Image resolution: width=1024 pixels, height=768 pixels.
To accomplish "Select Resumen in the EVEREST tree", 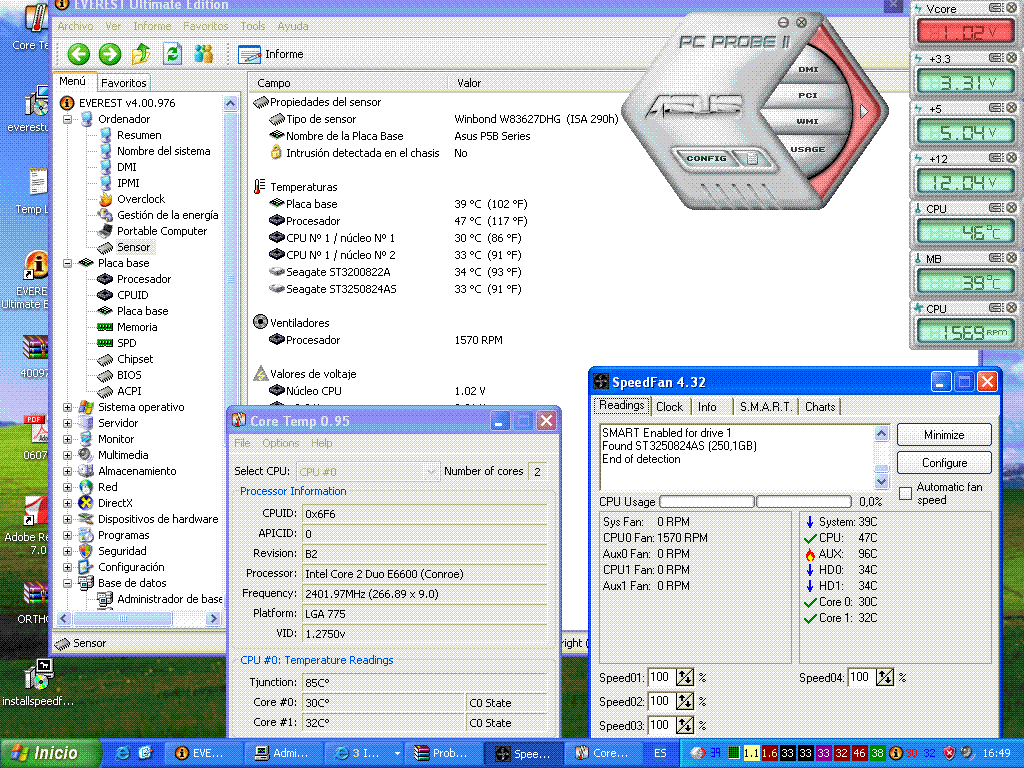I will click(139, 135).
